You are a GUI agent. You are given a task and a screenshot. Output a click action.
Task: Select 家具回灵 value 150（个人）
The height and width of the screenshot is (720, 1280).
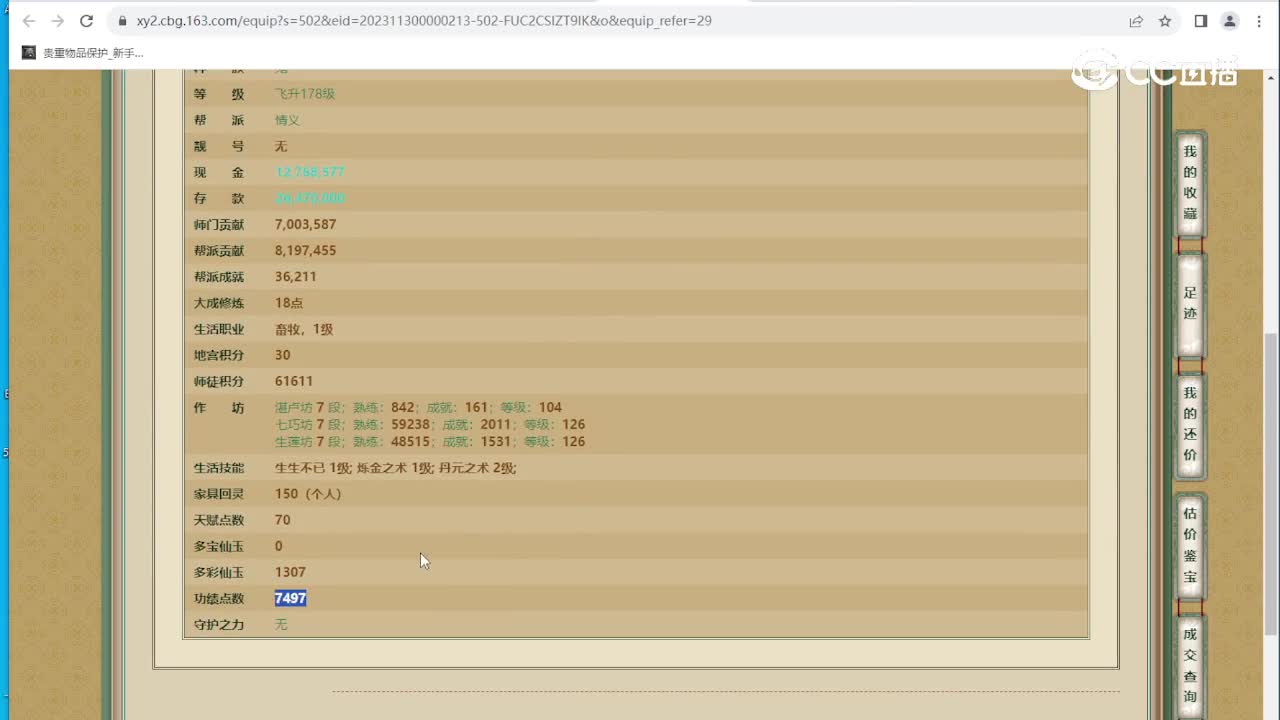coord(308,494)
